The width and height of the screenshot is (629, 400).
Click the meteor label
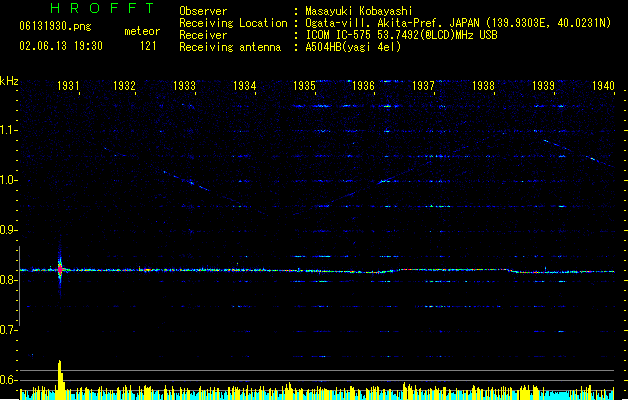pos(142,31)
